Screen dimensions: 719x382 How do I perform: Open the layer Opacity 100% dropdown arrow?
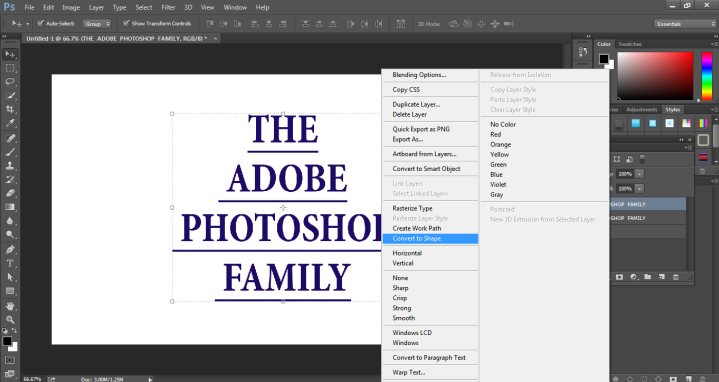(639, 174)
